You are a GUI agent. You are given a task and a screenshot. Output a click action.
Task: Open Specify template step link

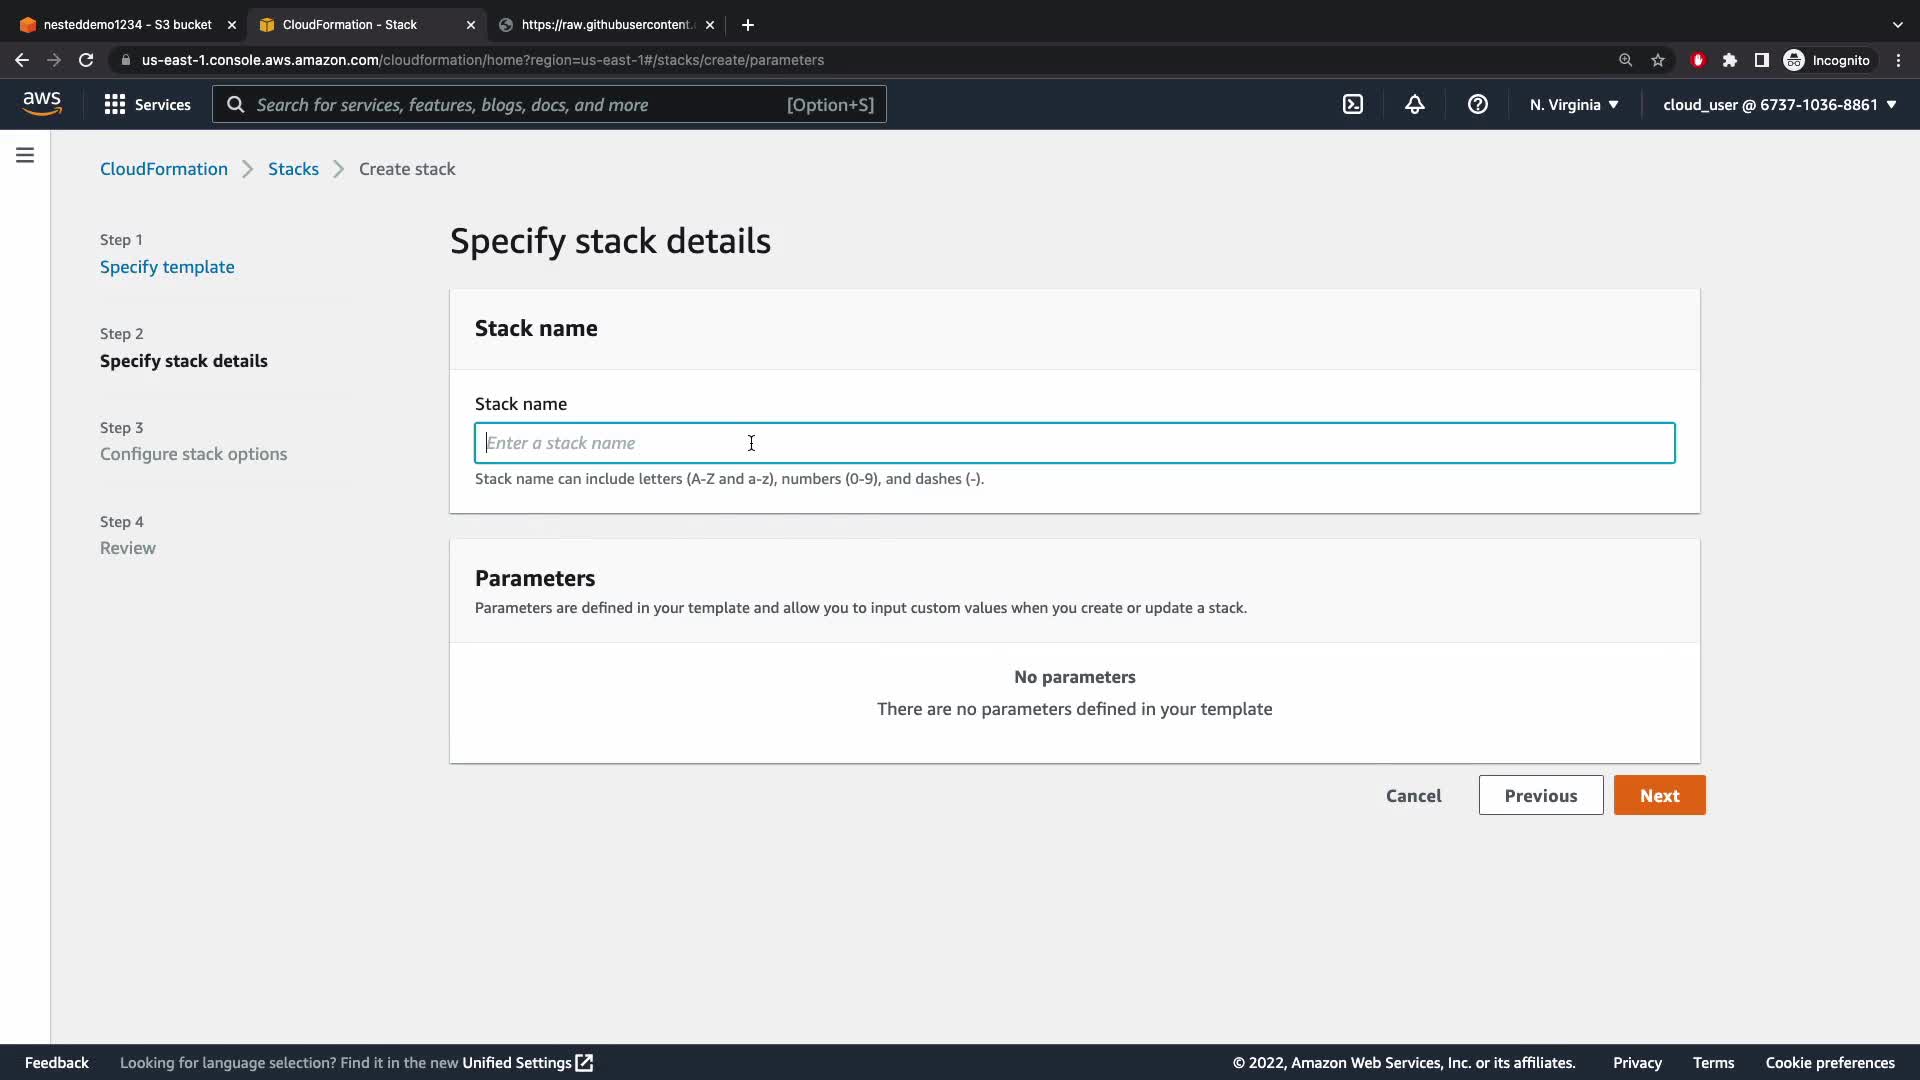[167, 267]
